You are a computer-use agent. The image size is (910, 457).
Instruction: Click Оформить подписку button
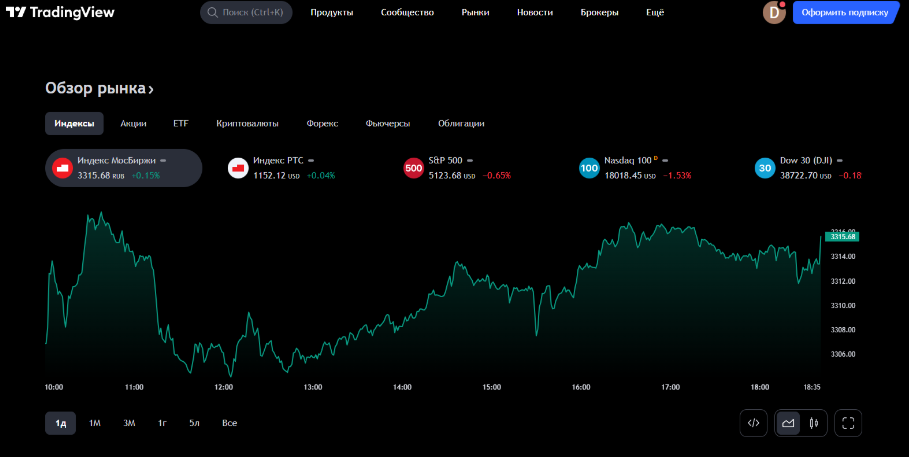(x=845, y=12)
